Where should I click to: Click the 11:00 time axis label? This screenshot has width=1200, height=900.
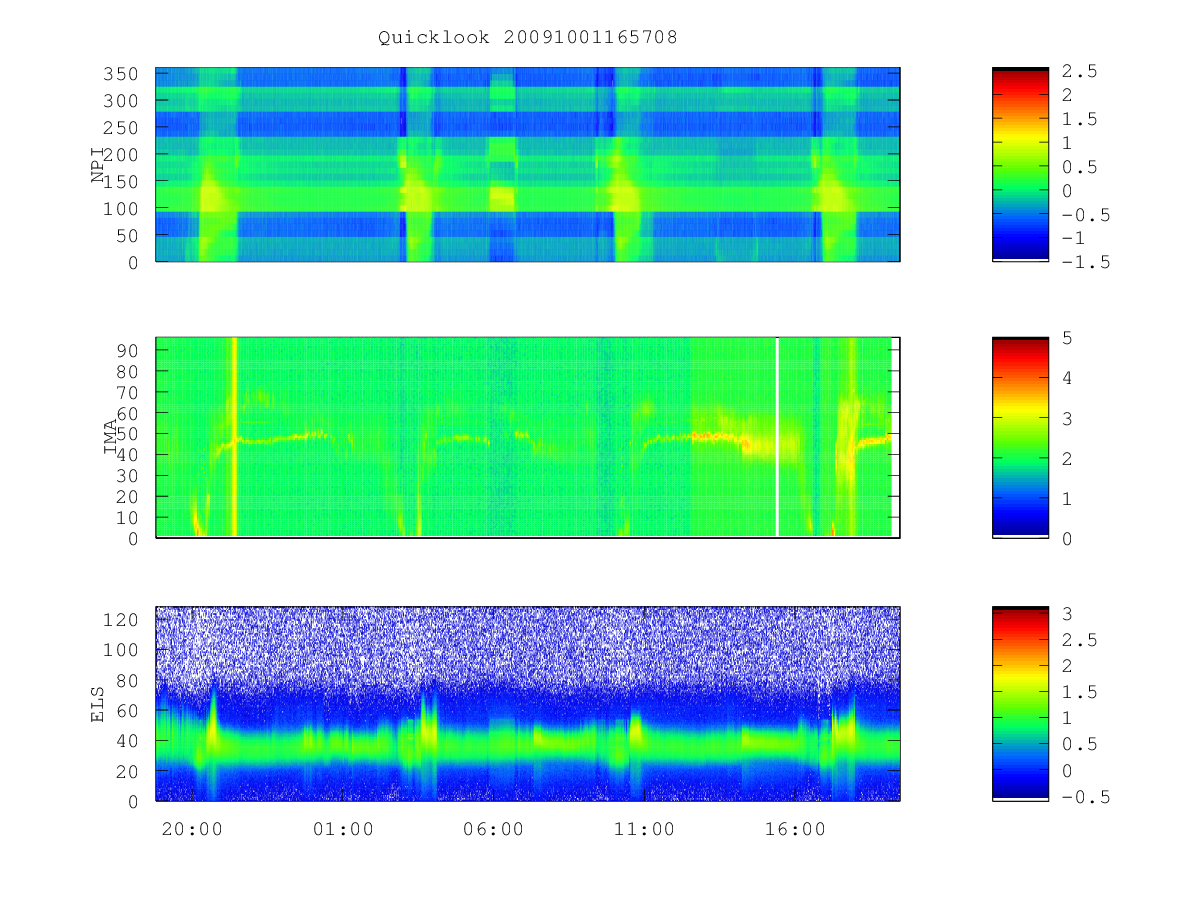[644, 829]
